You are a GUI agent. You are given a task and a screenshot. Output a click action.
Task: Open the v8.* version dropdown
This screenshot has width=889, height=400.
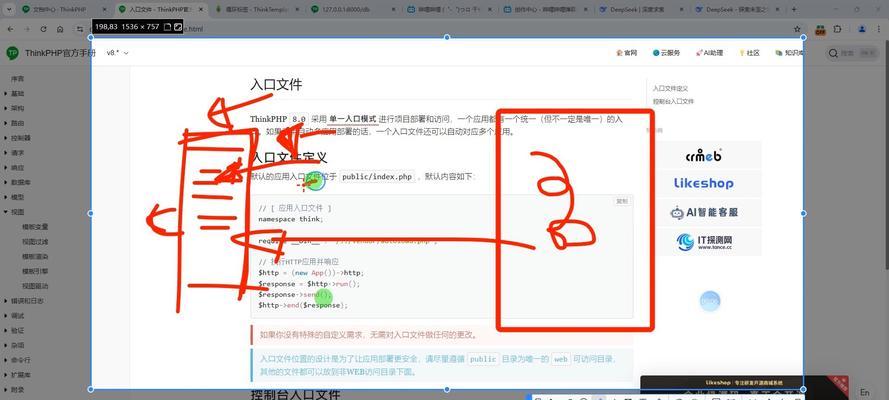point(117,53)
